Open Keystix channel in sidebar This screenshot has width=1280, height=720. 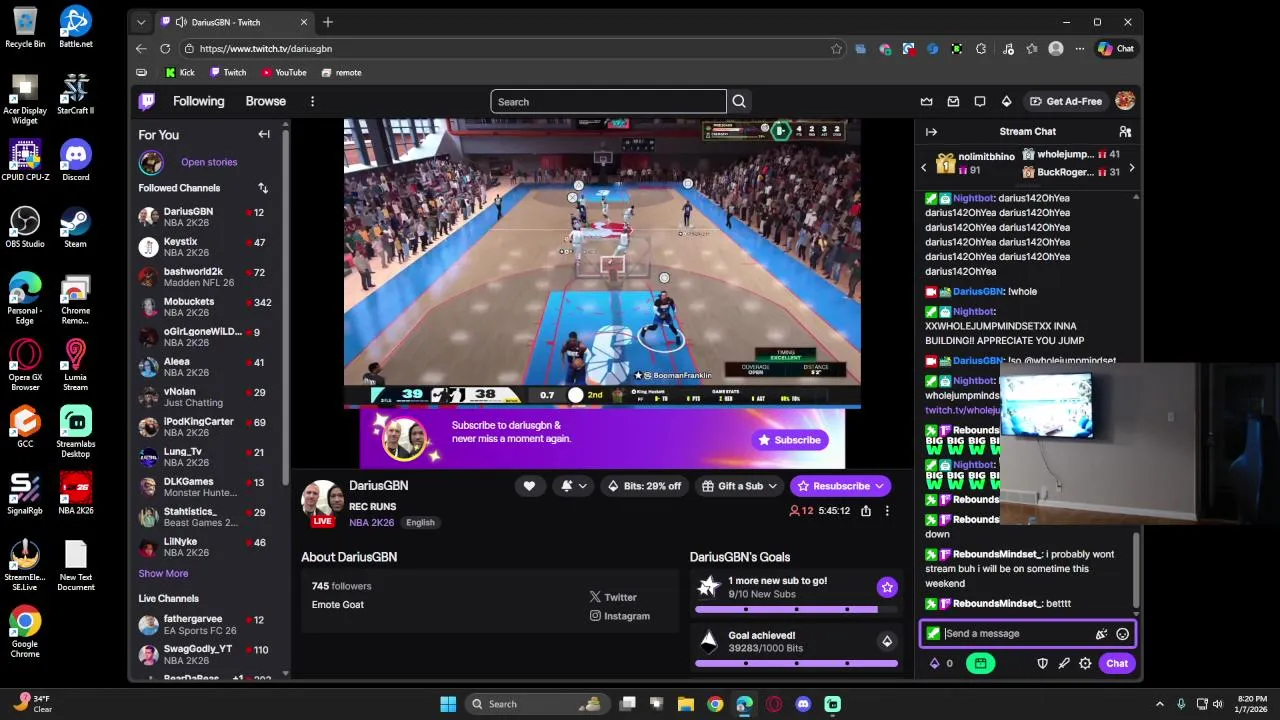pos(208,248)
